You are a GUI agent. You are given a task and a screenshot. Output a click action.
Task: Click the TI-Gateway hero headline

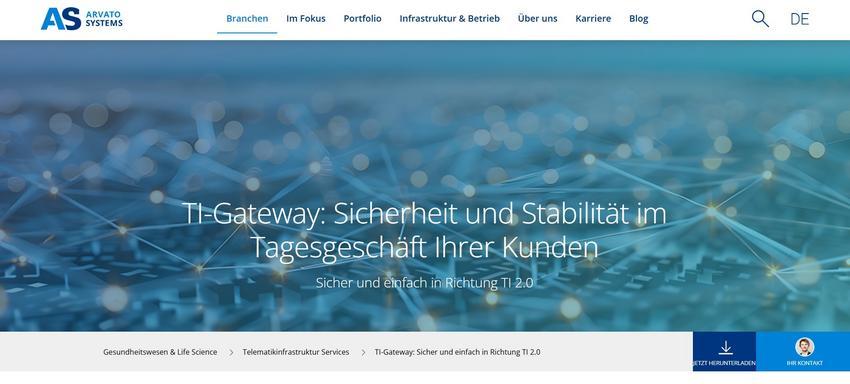[x=424, y=231]
